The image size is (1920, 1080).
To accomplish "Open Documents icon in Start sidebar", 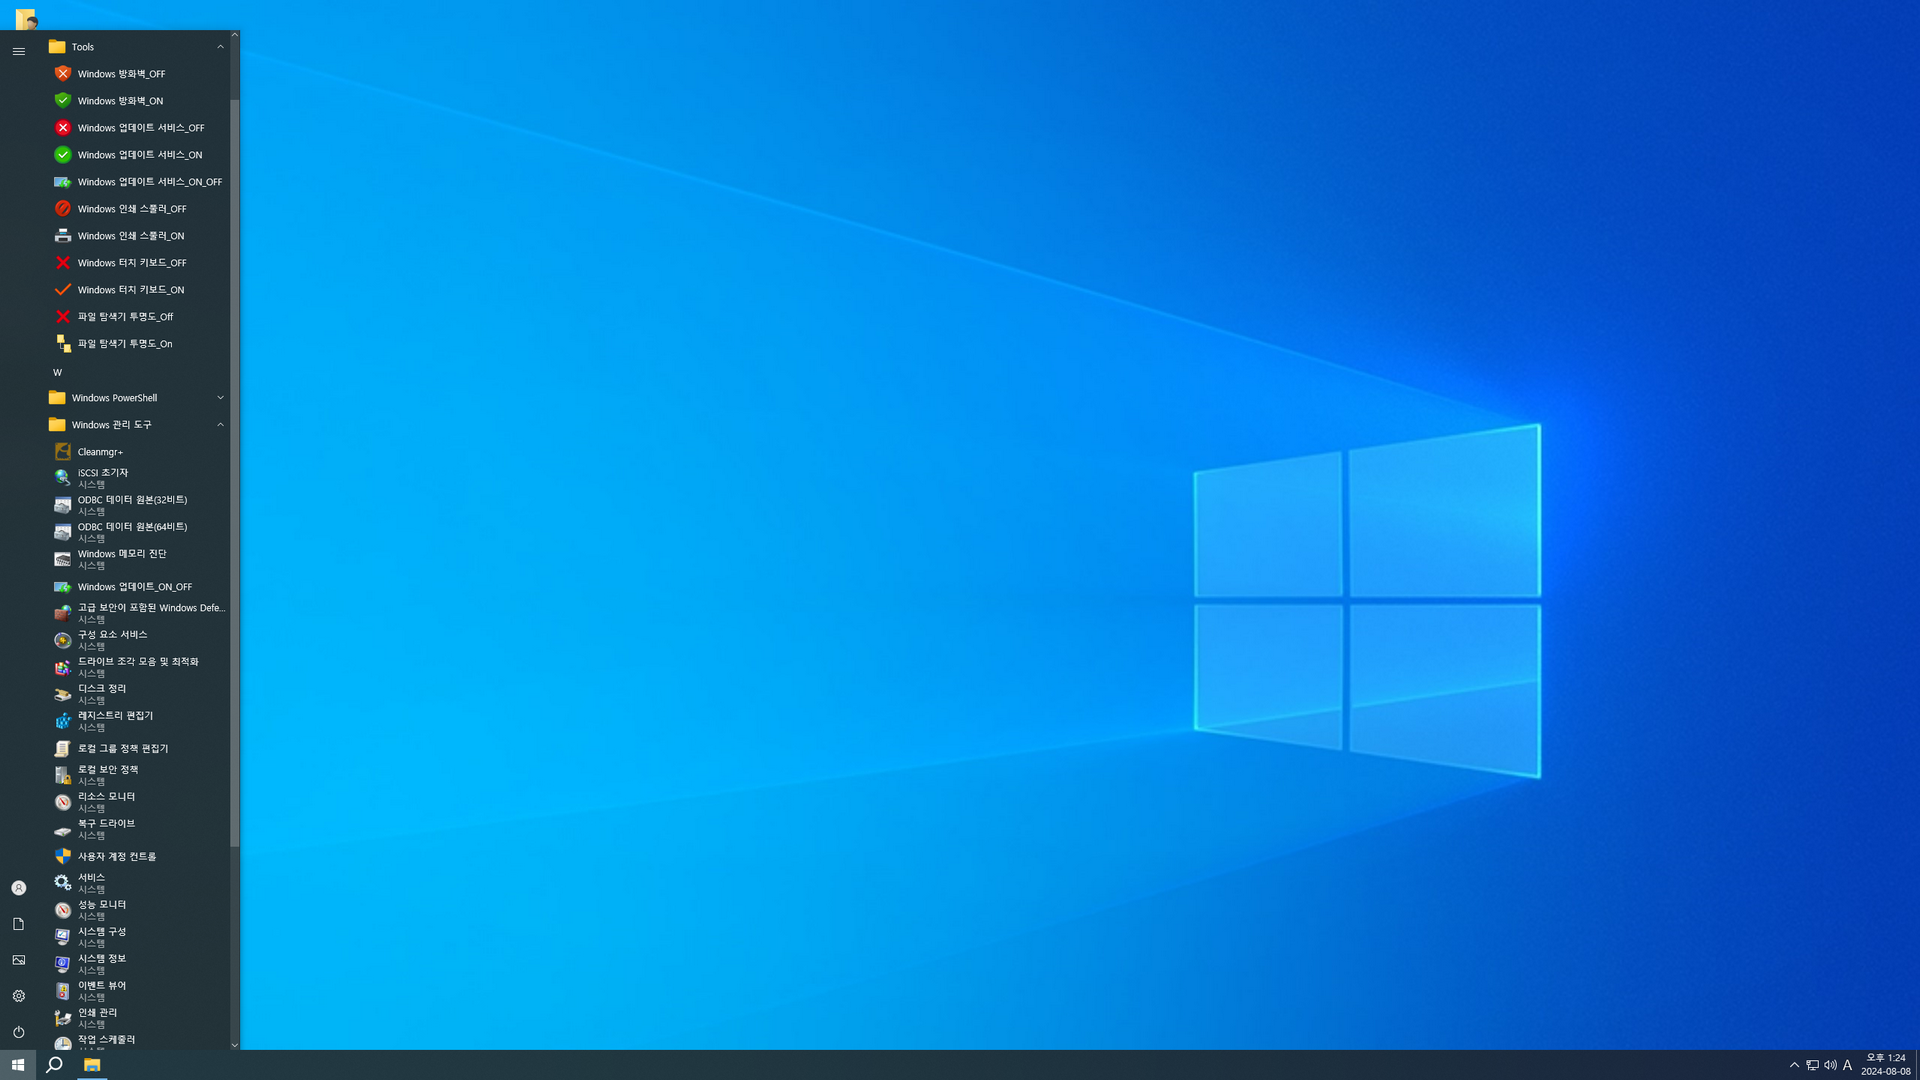I will pos(18,924).
